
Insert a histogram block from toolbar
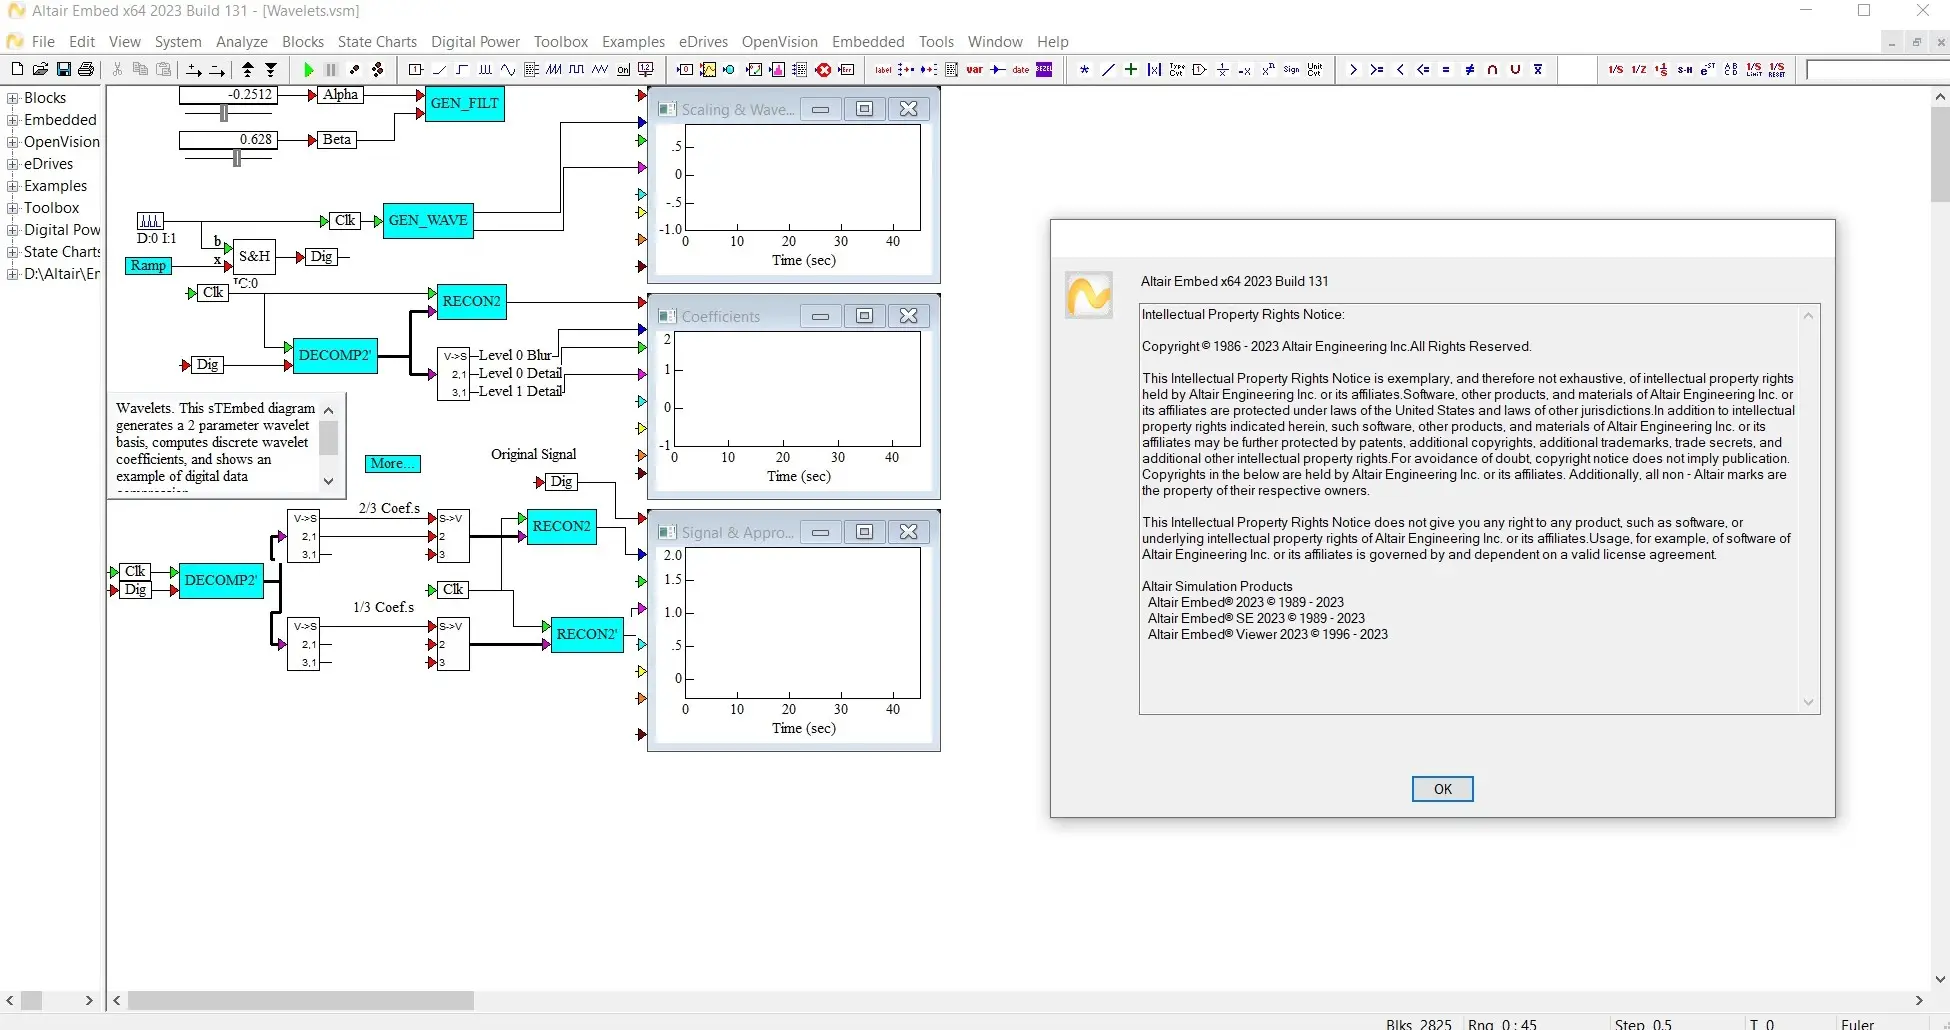(x=777, y=69)
